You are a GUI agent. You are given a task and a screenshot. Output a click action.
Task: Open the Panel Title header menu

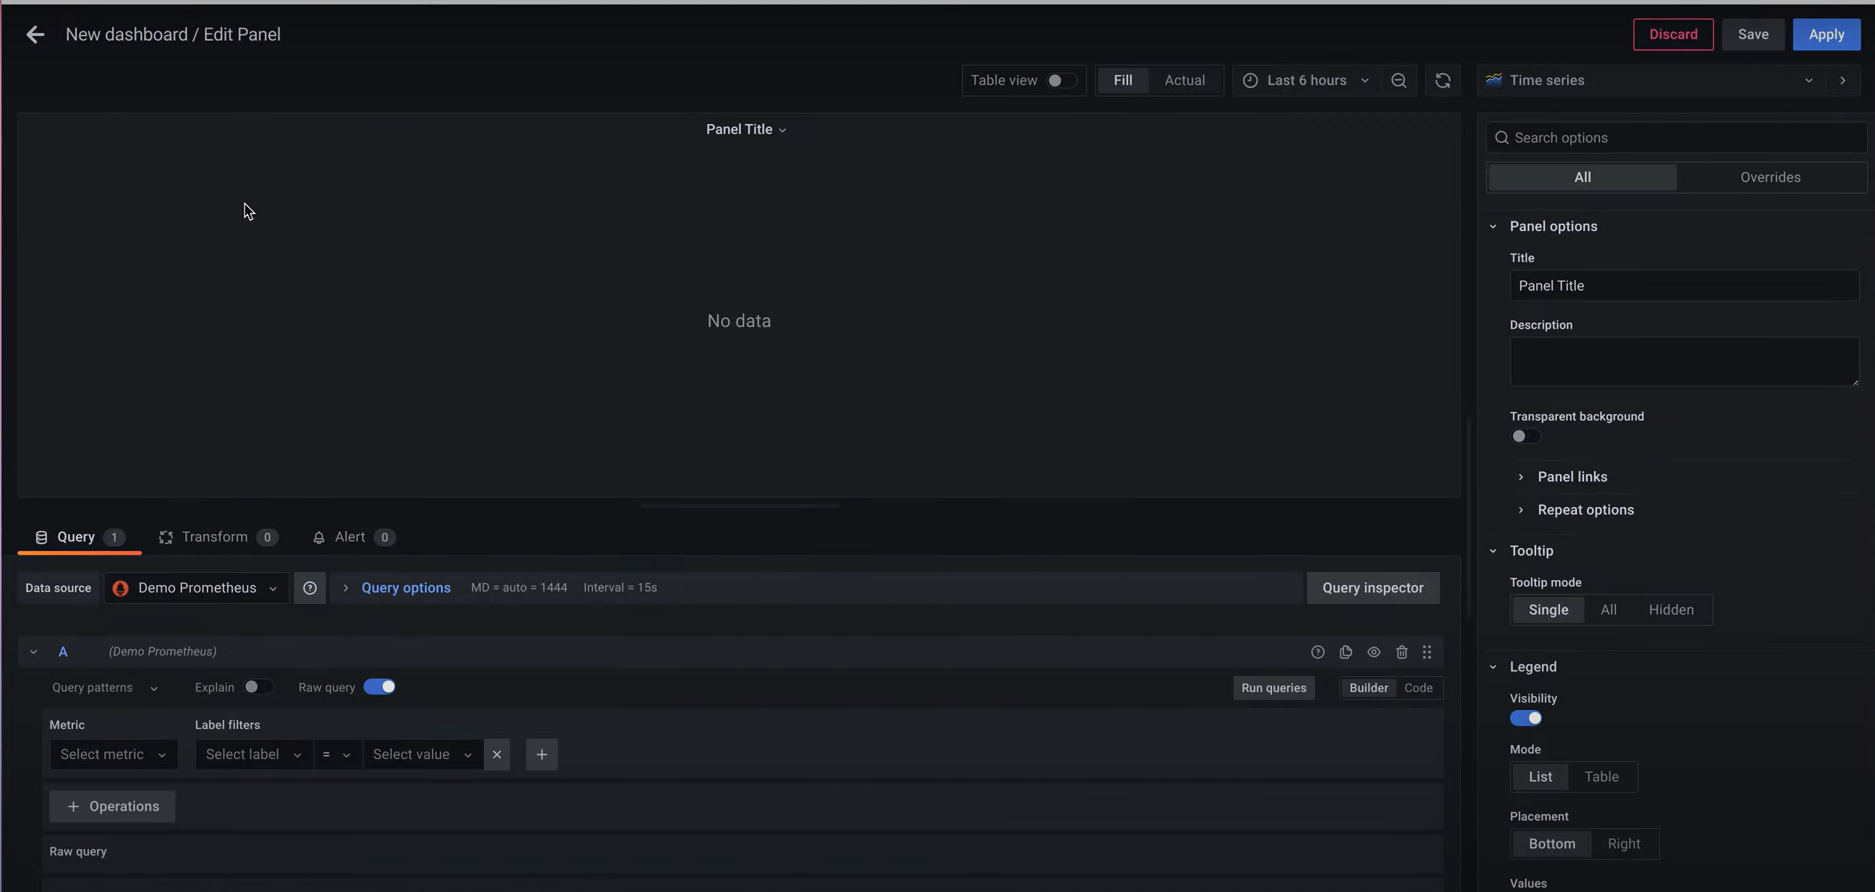[746, 130]
